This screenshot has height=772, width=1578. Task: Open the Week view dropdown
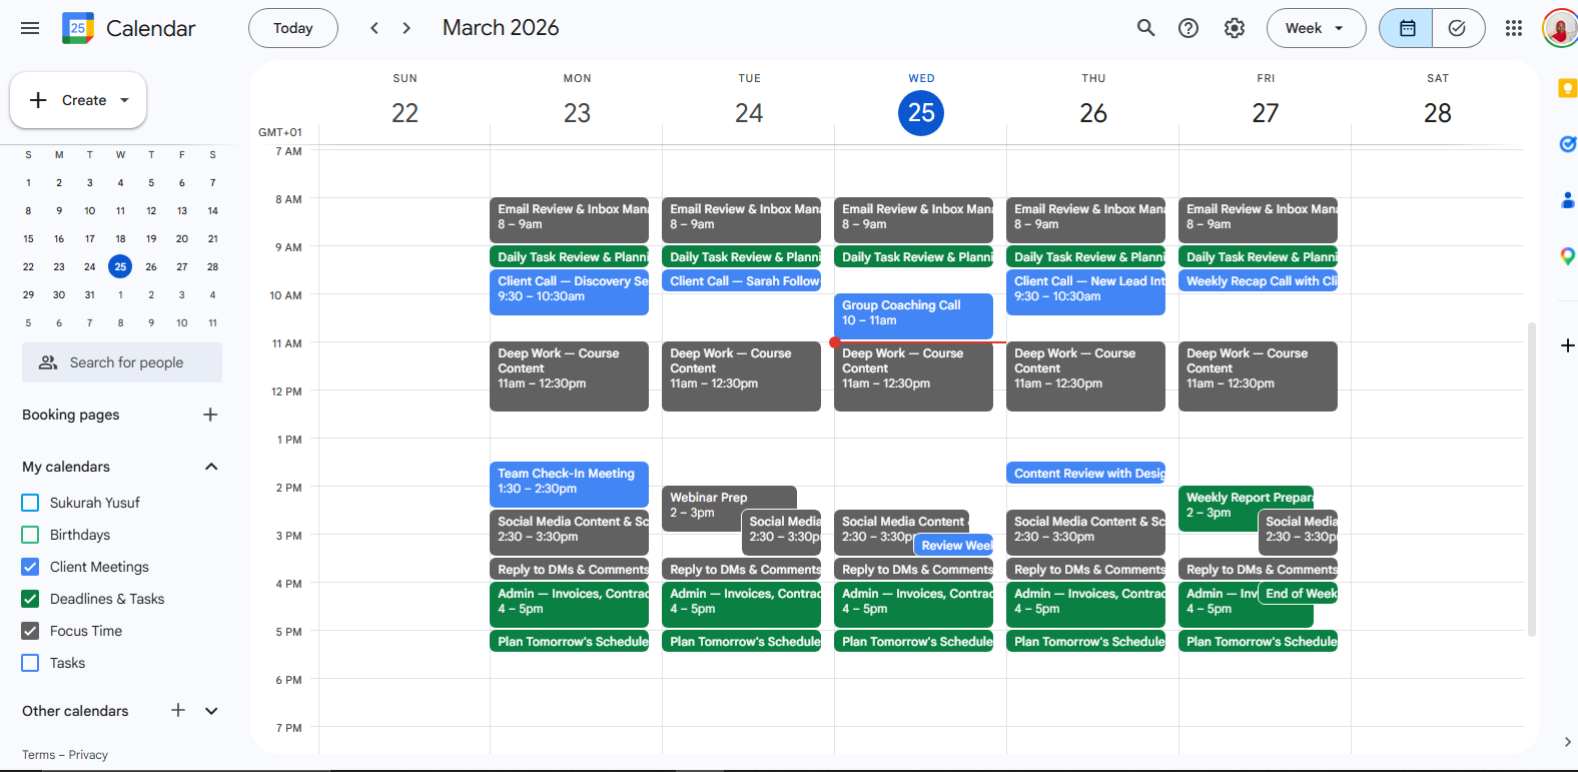coord(1316,28)
